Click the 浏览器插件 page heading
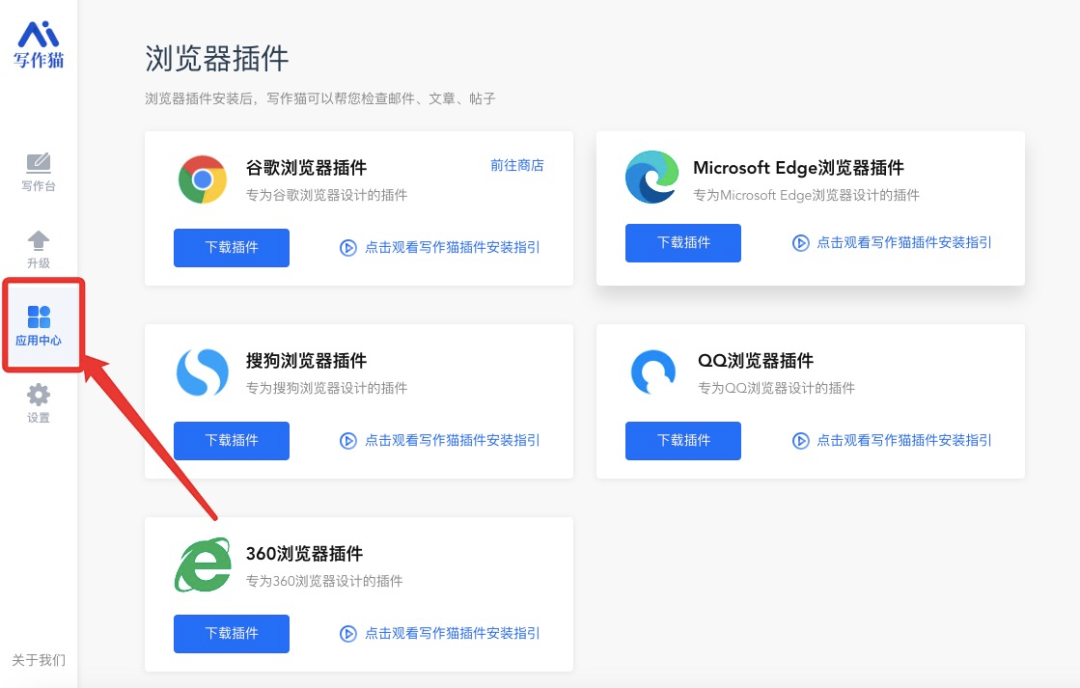Viewport: 1080px width, 688px height. click(217, 59)
